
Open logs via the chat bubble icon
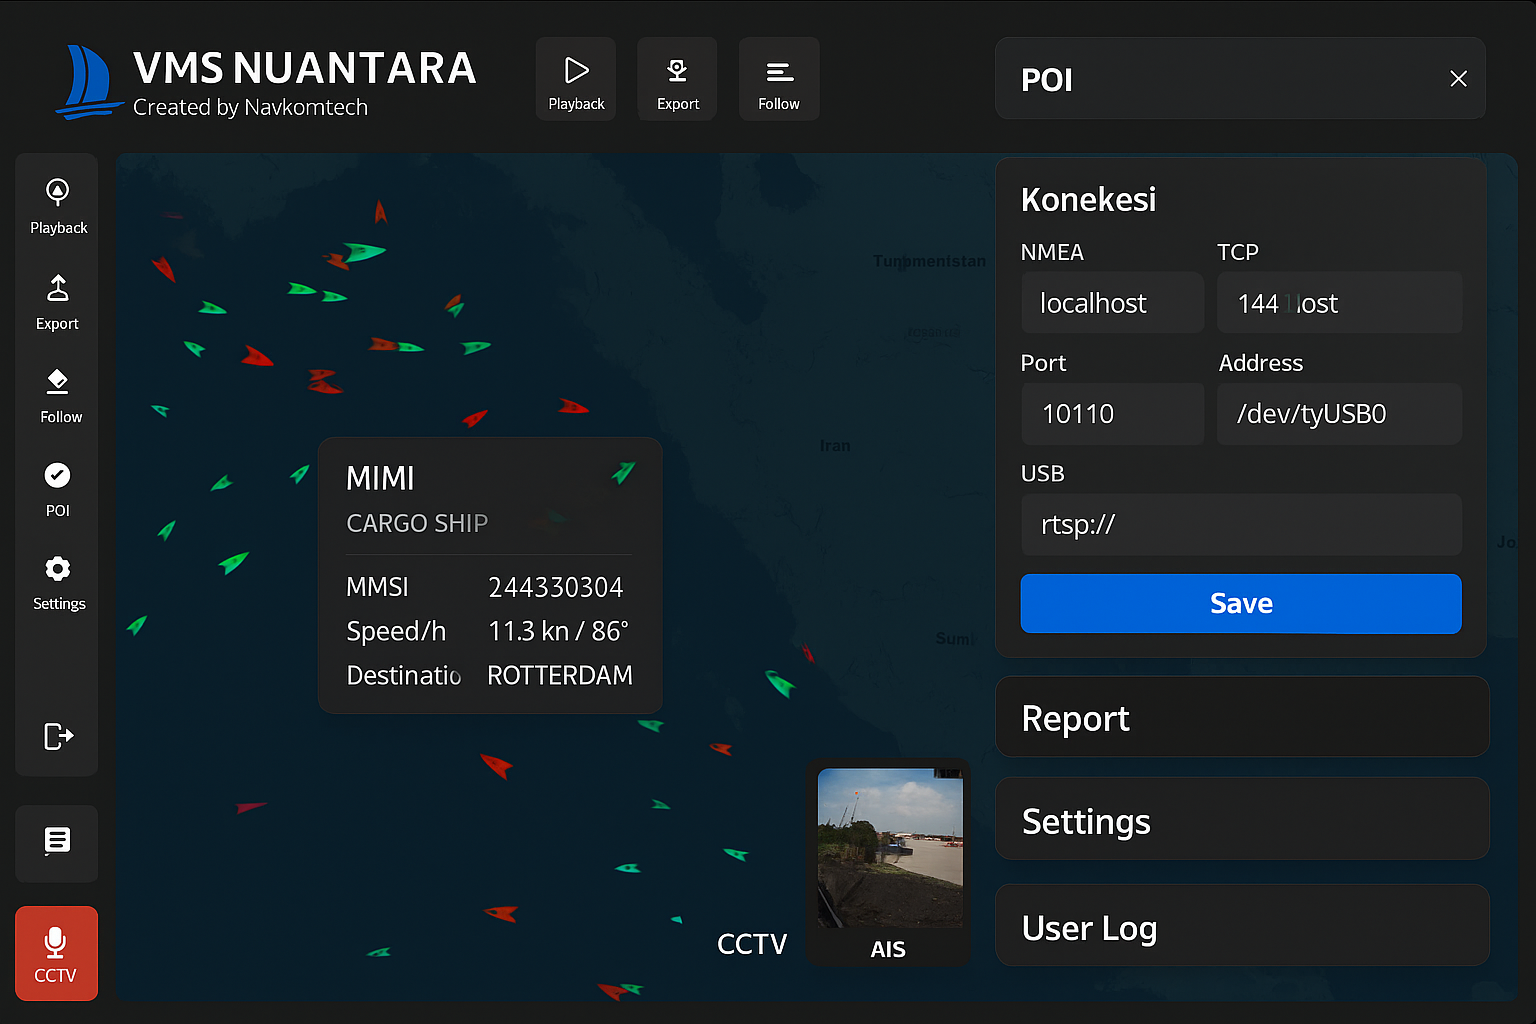tap(56, 843)
